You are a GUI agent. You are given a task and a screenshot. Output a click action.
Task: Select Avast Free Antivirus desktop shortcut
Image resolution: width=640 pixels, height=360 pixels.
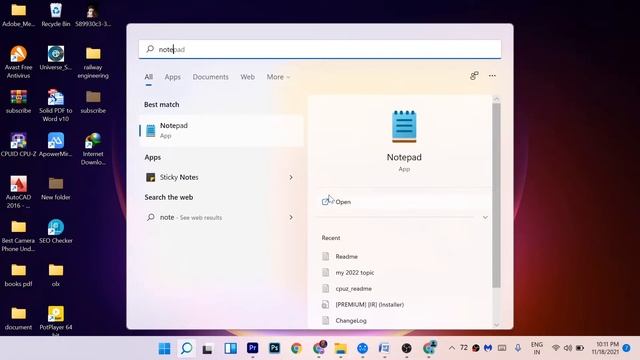pos(18,62)
